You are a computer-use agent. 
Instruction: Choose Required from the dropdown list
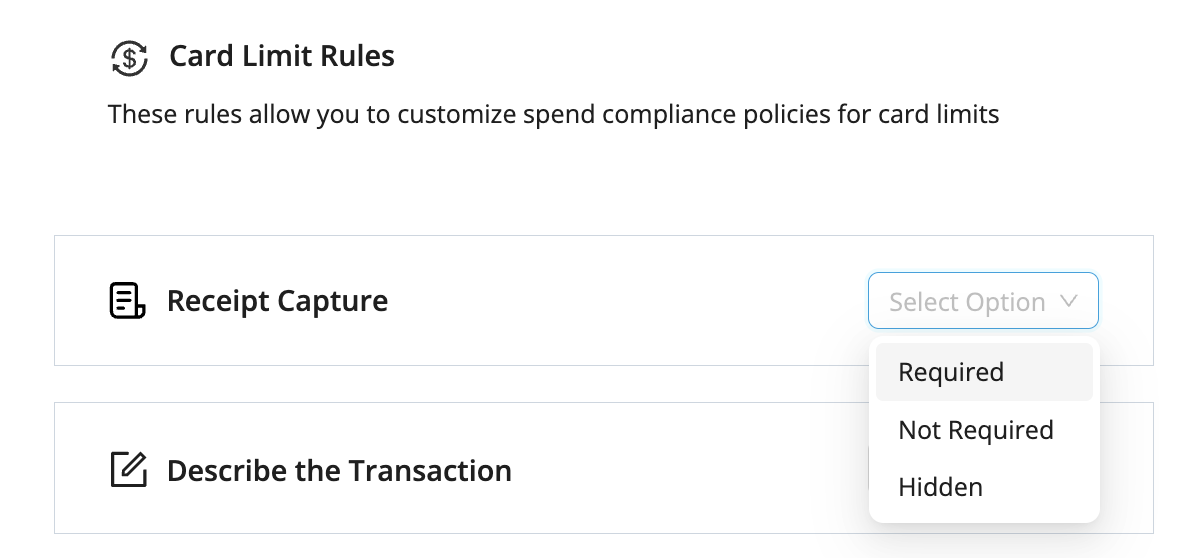tap(984, 372)
